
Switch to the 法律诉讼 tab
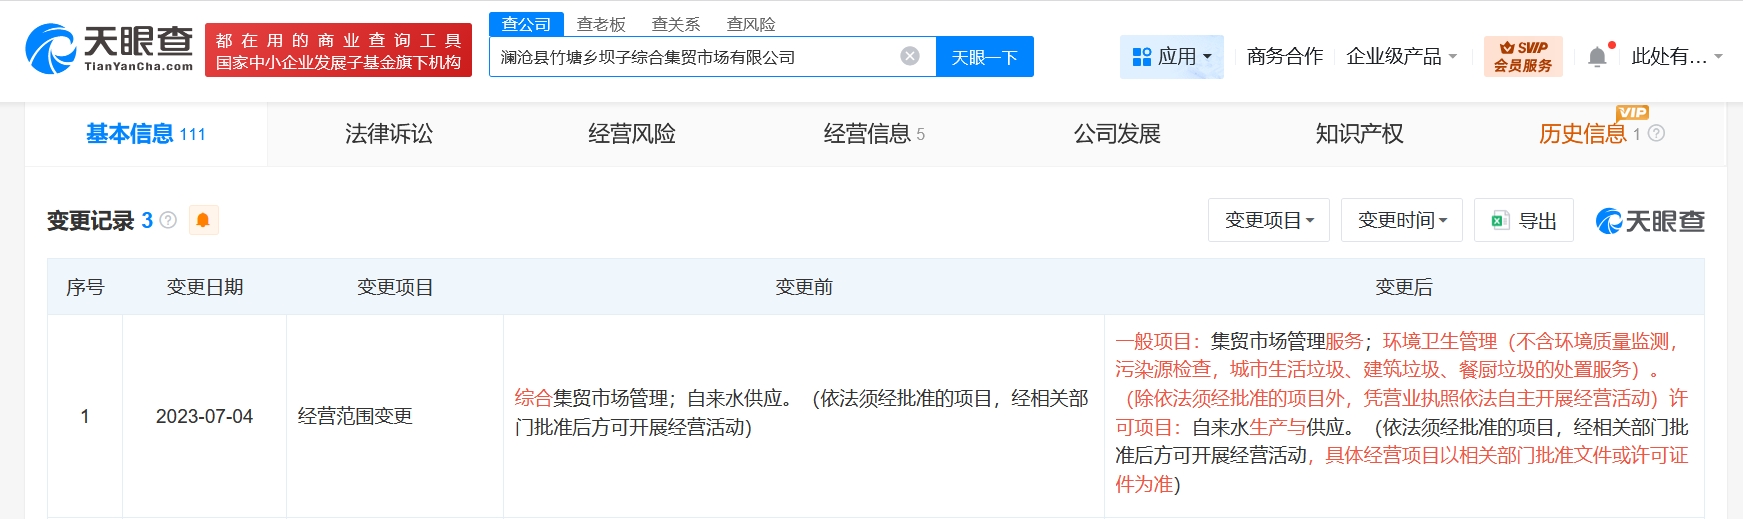pyautogui.click(x=389, y=134)
